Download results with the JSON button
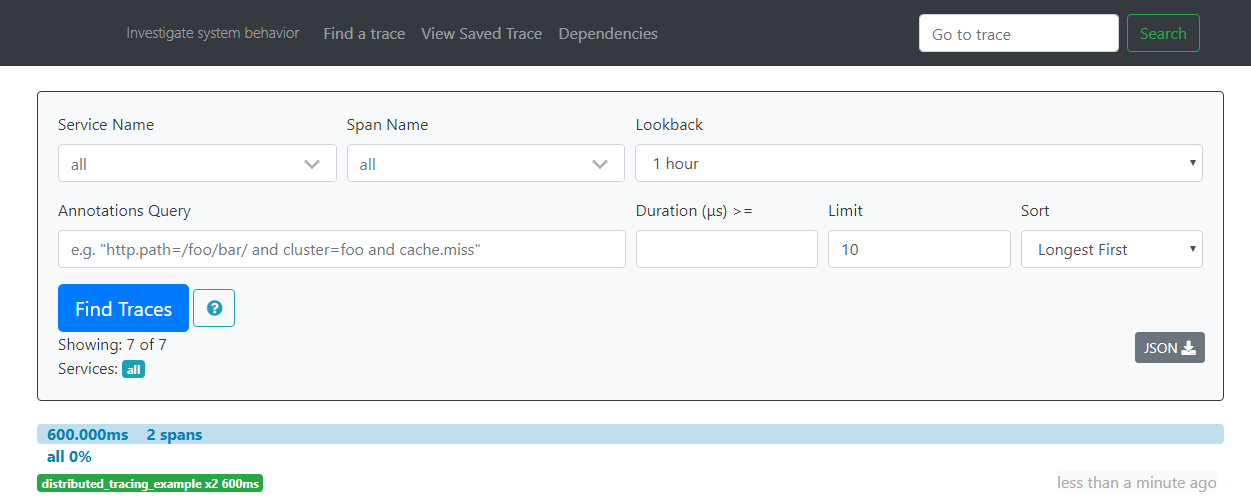The image size is (1251, 498). coord(1169,348)
